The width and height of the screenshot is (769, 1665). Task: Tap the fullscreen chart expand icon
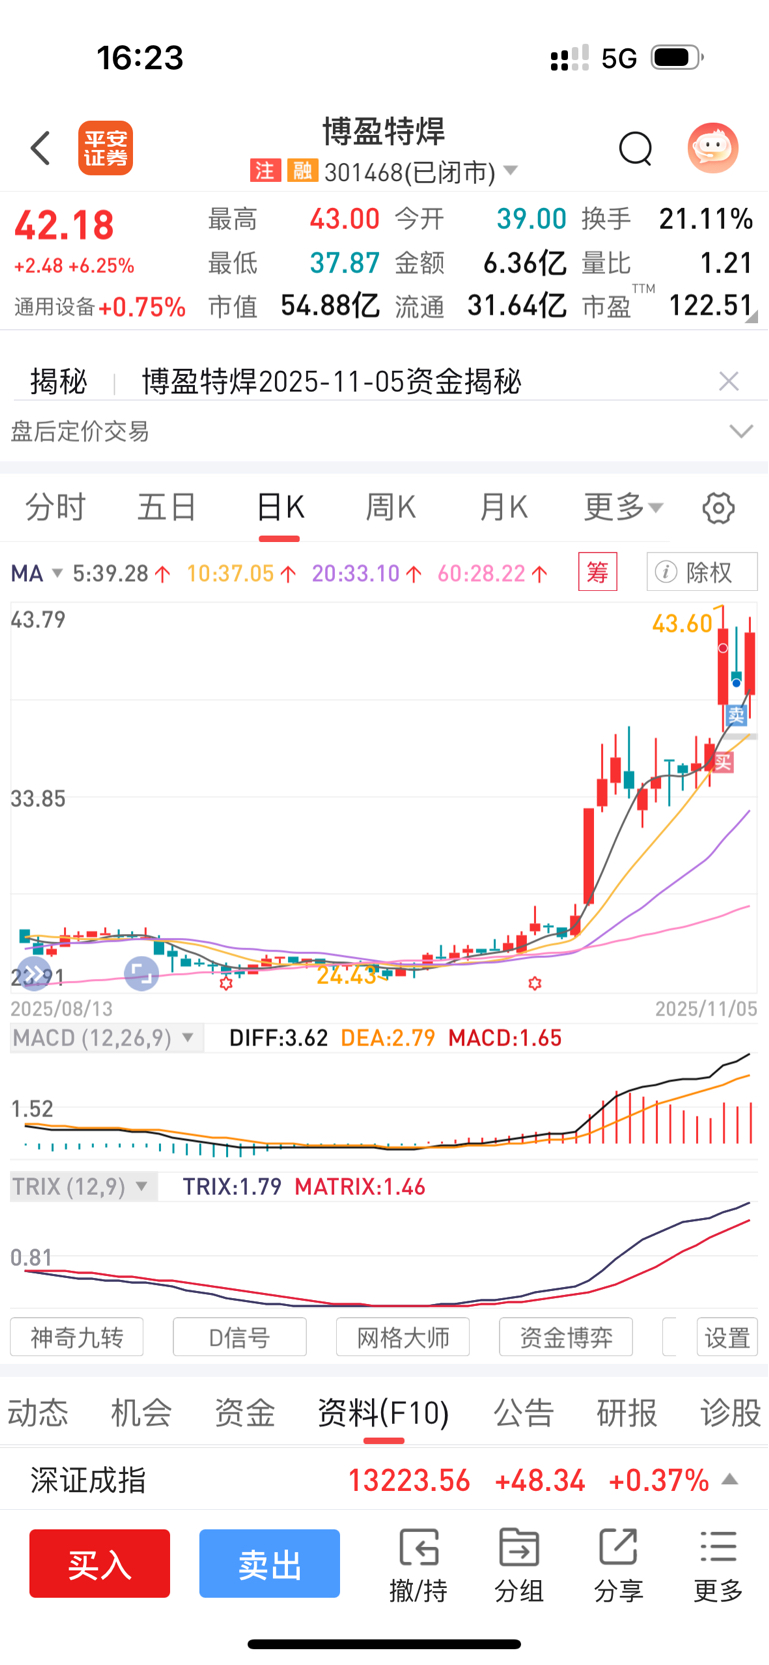(141, 973)
